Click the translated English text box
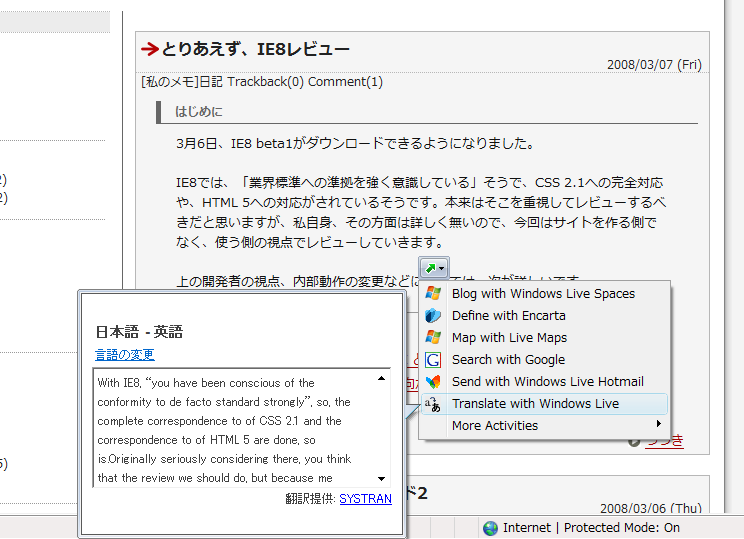Screen dimensions: 744x539 pos(242,428)
